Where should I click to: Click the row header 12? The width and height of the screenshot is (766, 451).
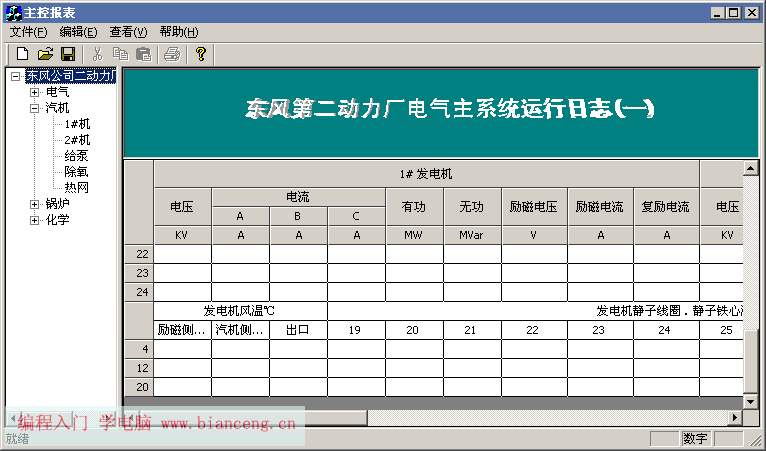coord(139,368)
